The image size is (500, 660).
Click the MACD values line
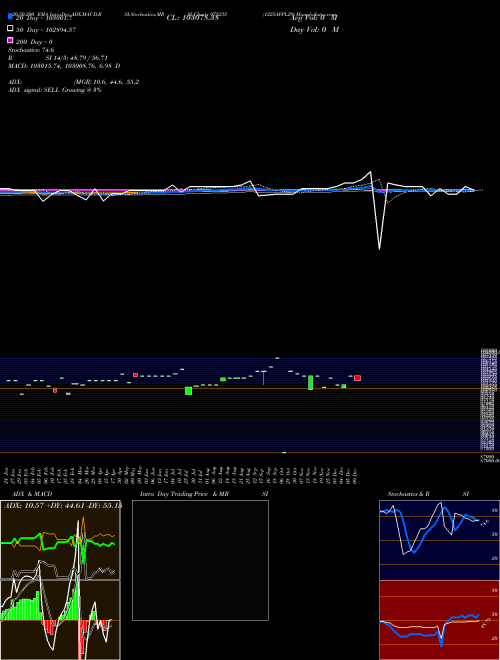tap(64, 66)
